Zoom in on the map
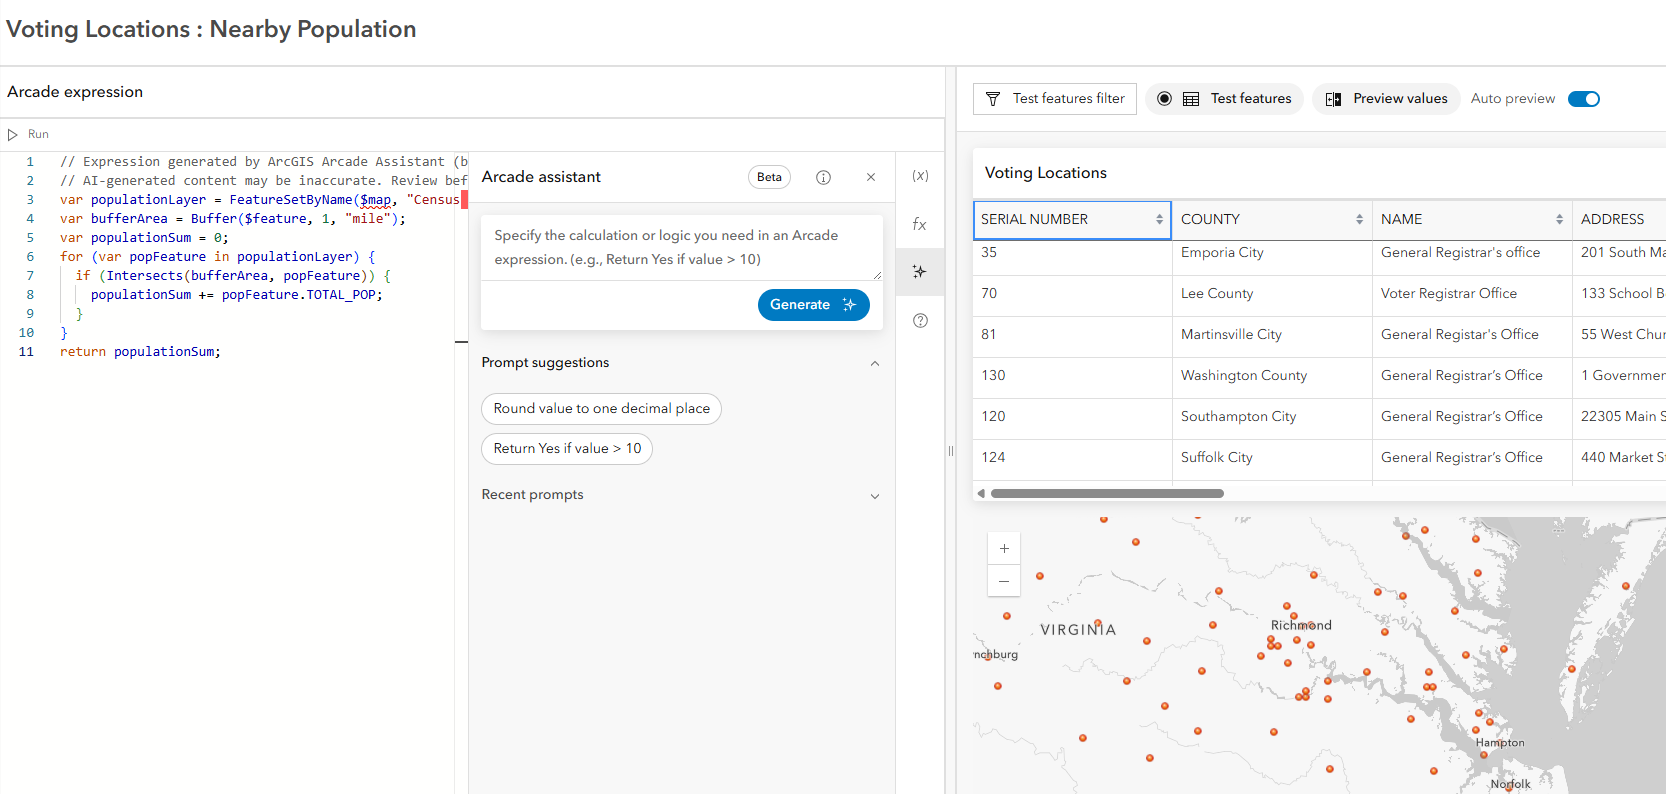The image size is (1666, 794). click(x=1004, y=548)
